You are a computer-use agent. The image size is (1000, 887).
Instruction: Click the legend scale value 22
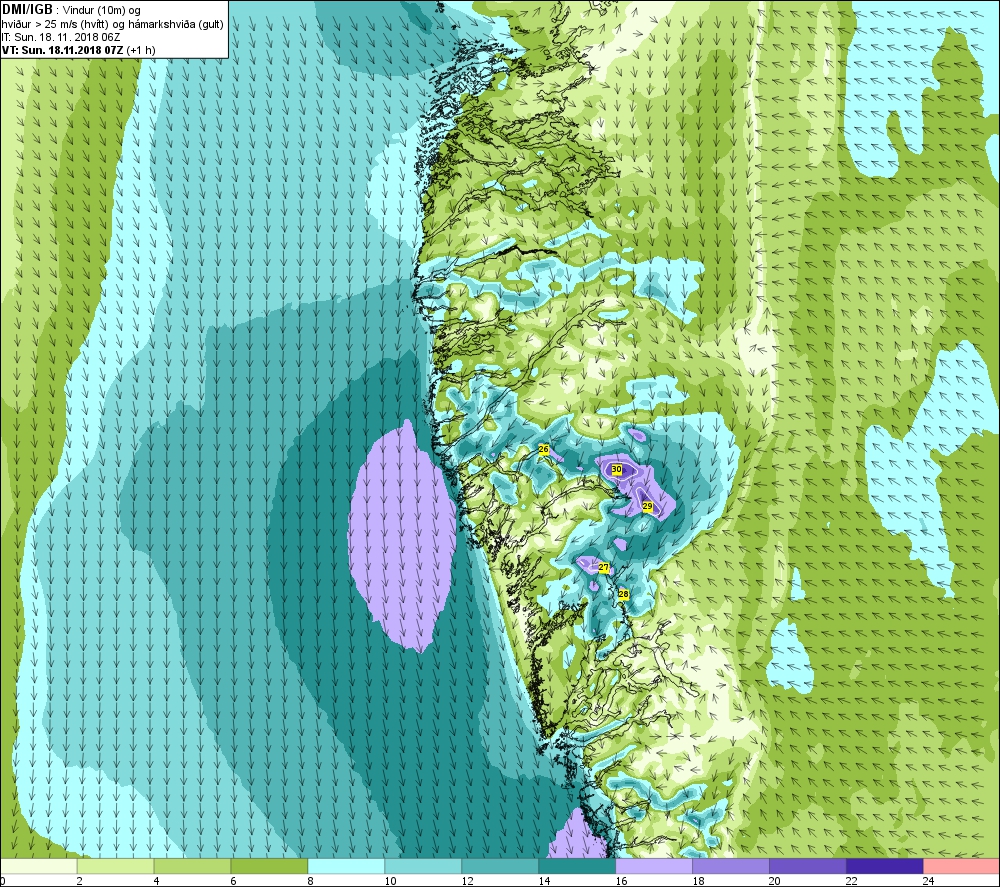(852, 881)
